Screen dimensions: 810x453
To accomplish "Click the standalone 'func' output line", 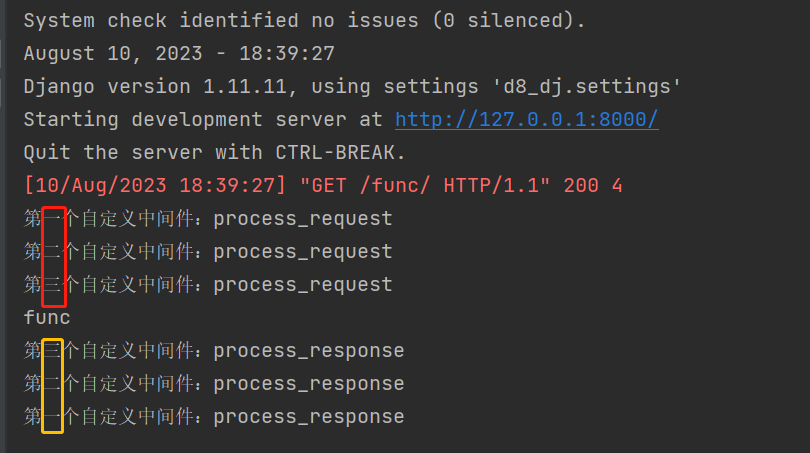I will pyautogui.click(x=47, y=317).
